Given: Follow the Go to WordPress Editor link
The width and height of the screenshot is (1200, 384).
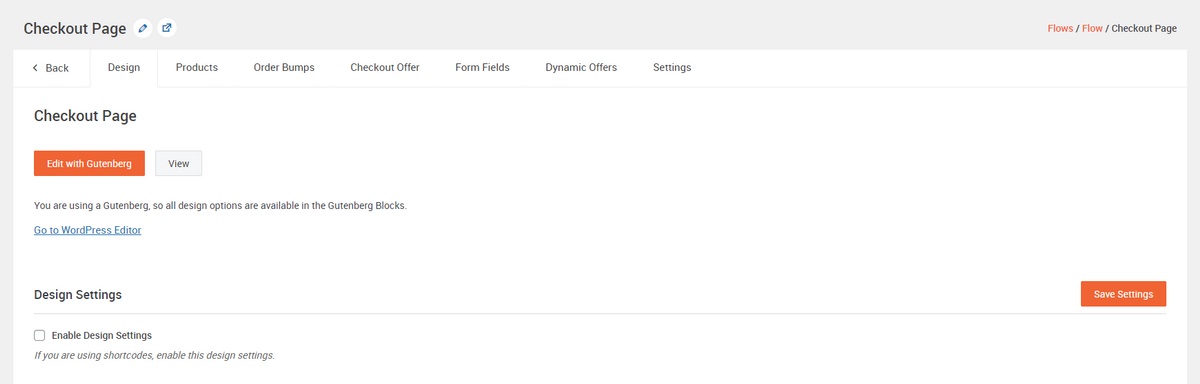Looking at the screenshot, I should [x=88, y=230].
